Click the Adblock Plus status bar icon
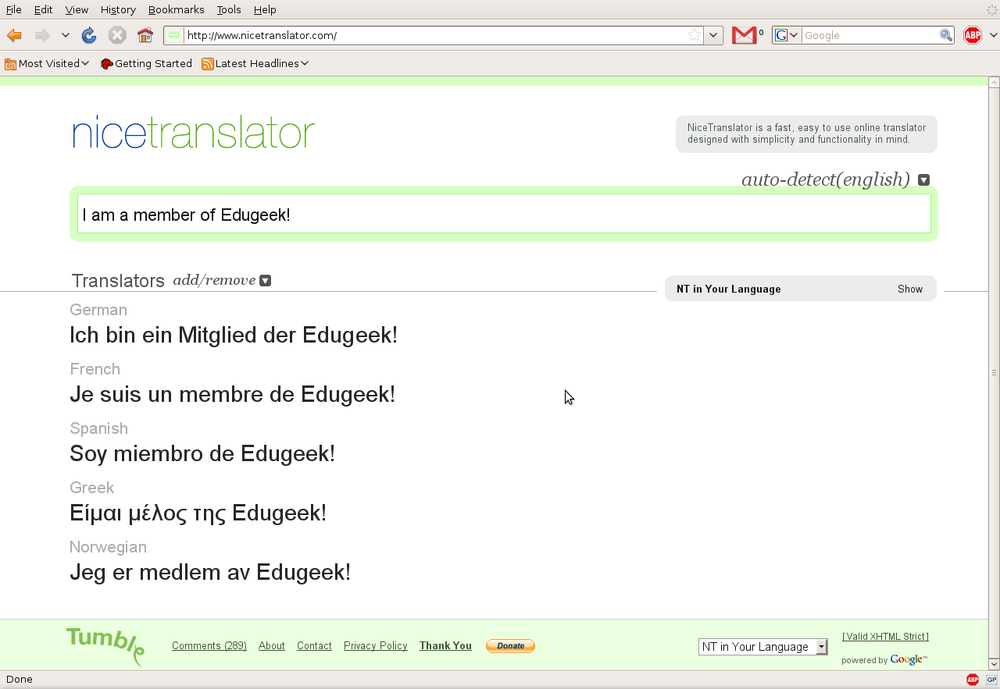1000x689 pixels. coord(973,679)
